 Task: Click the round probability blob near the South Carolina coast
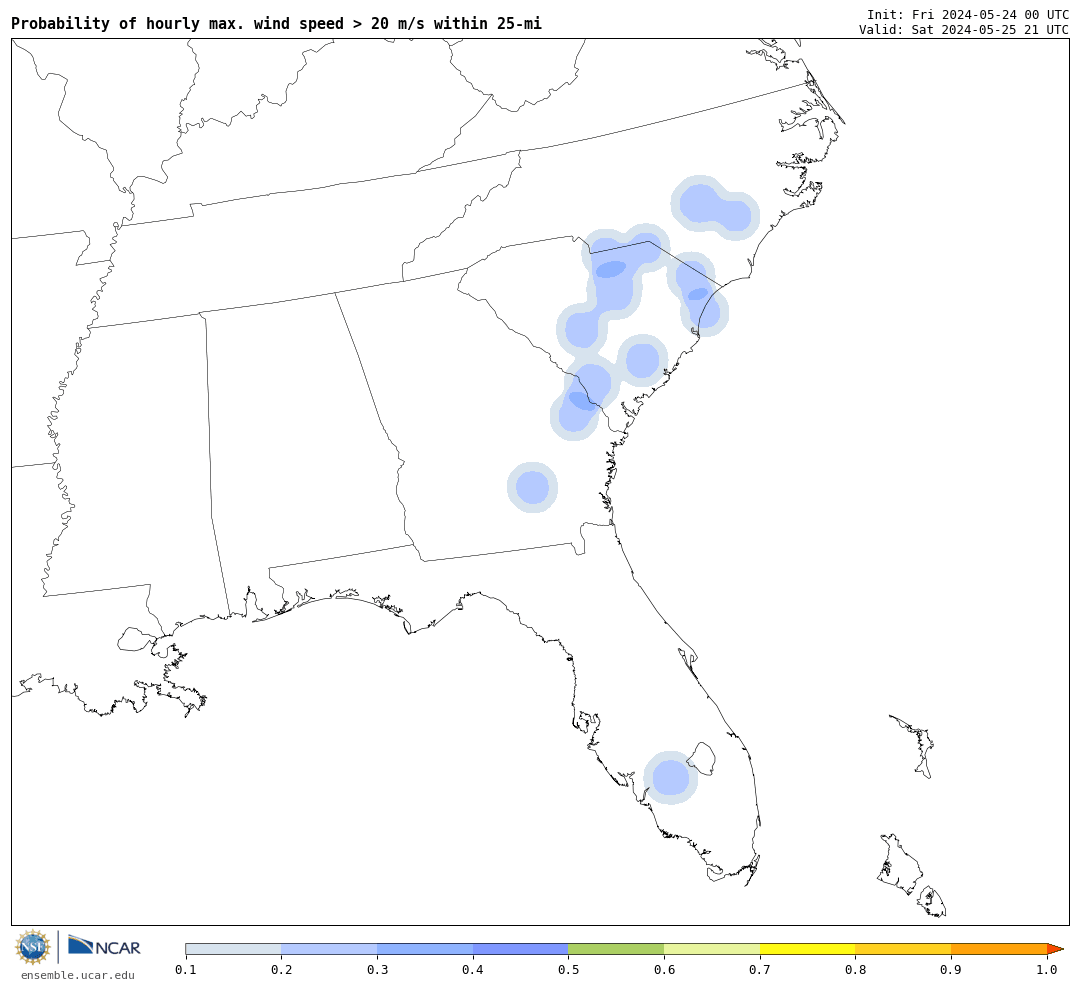point(642,360)
